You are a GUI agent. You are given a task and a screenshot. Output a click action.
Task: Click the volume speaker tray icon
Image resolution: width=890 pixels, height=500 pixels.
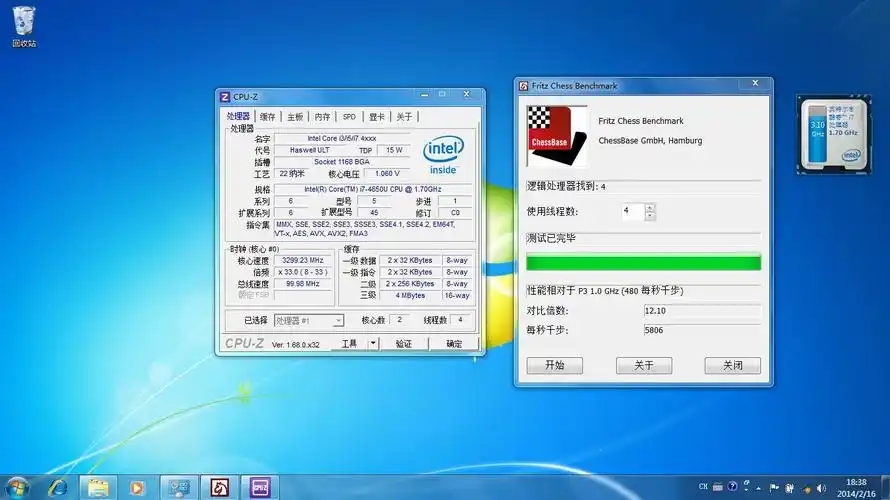point(821,488)
